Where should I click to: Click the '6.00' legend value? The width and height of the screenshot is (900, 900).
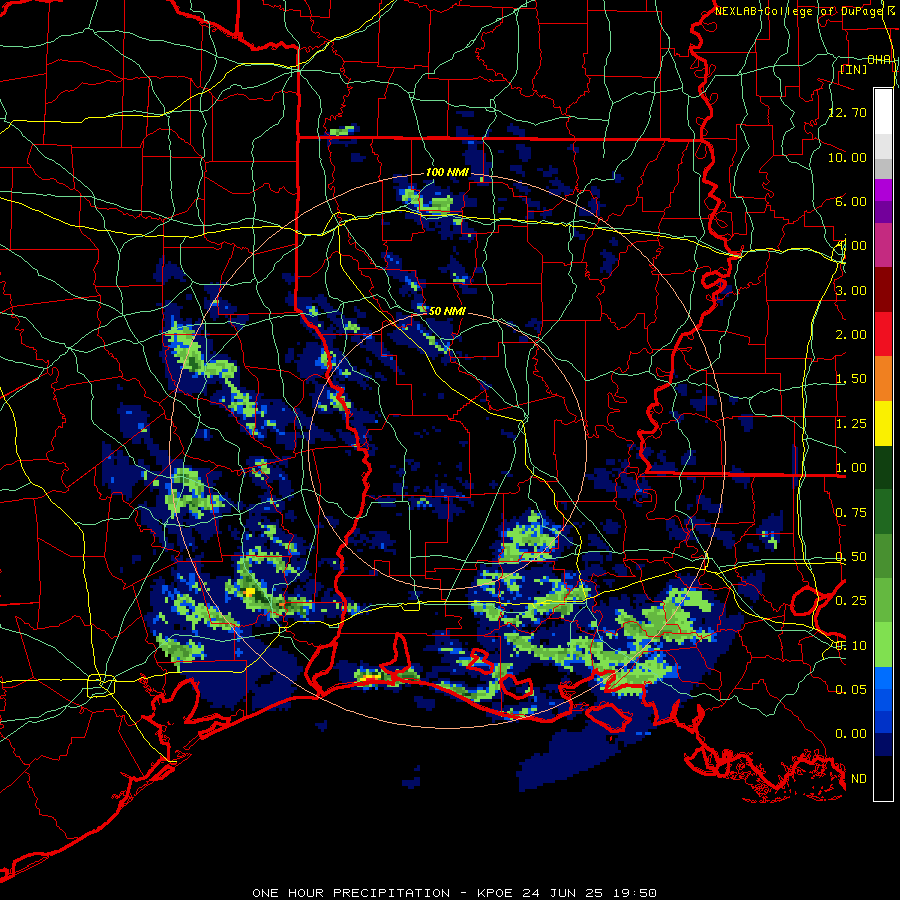(851, 201)
